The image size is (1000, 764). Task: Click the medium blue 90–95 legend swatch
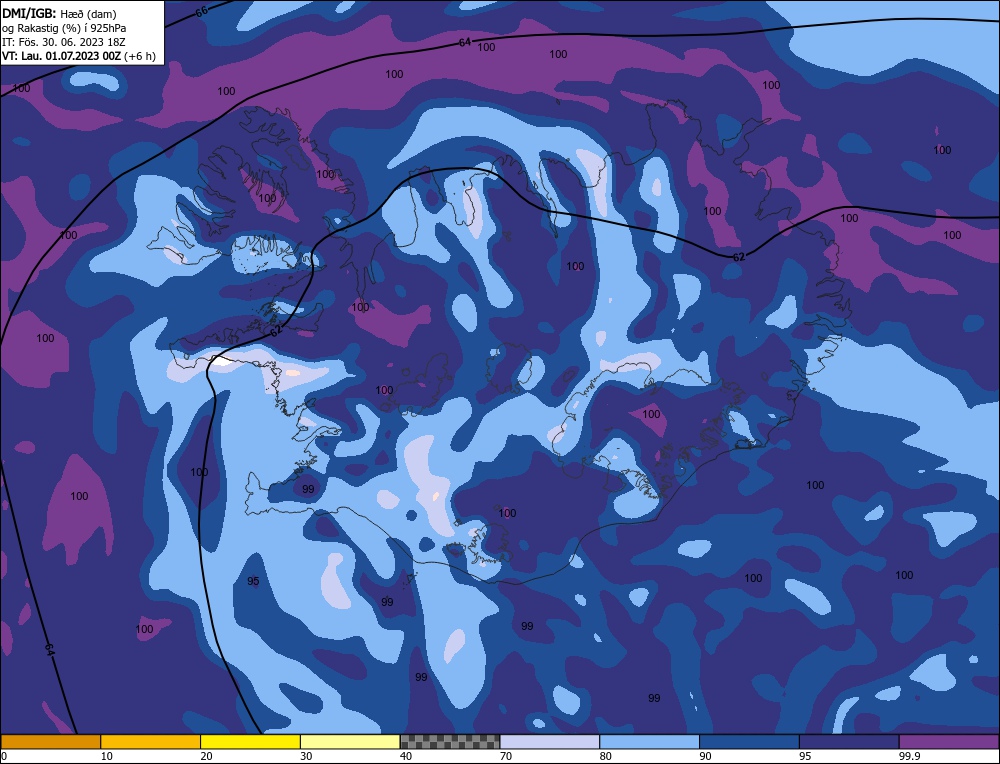tap(749, 741)
